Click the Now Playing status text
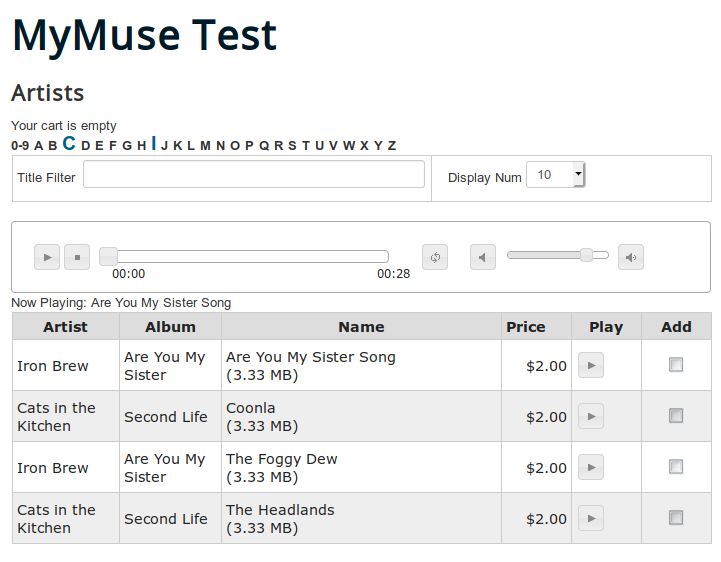This screenshot has height=562, width=721. click(x=121, y=303)
